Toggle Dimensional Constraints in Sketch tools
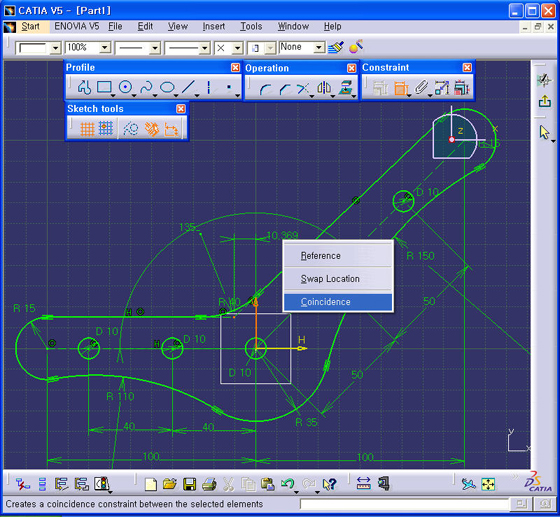The image size is (560, 517). click(x=171, y=129)
